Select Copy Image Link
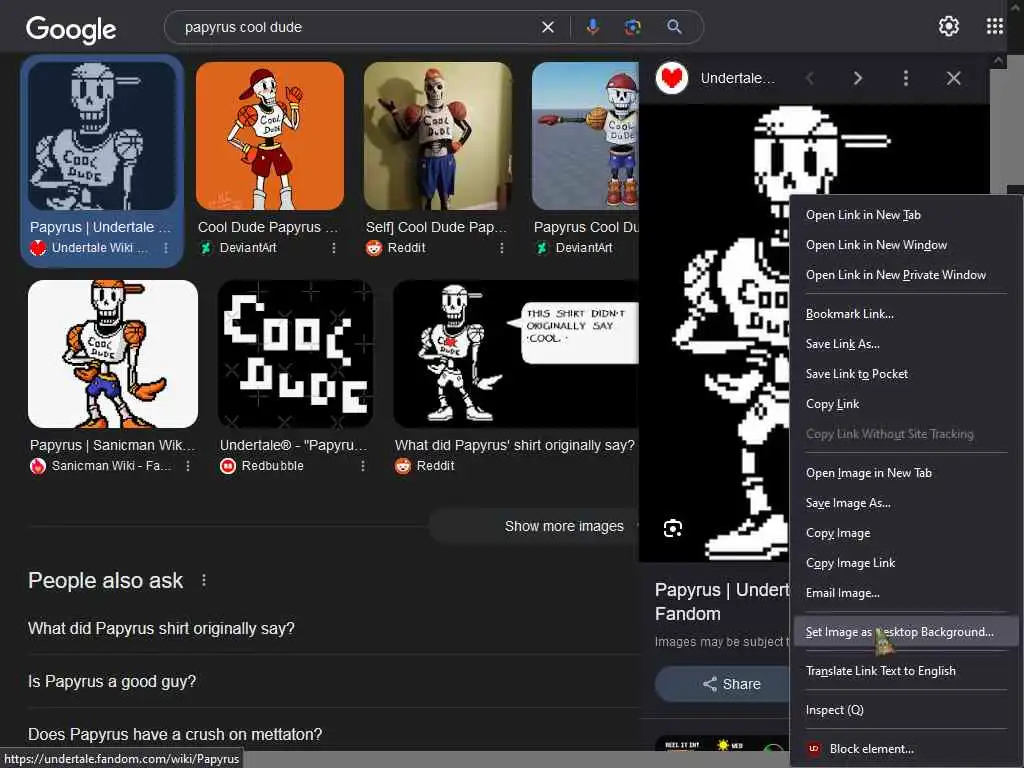Screen dimensions: 1024x768 point(905,563)
